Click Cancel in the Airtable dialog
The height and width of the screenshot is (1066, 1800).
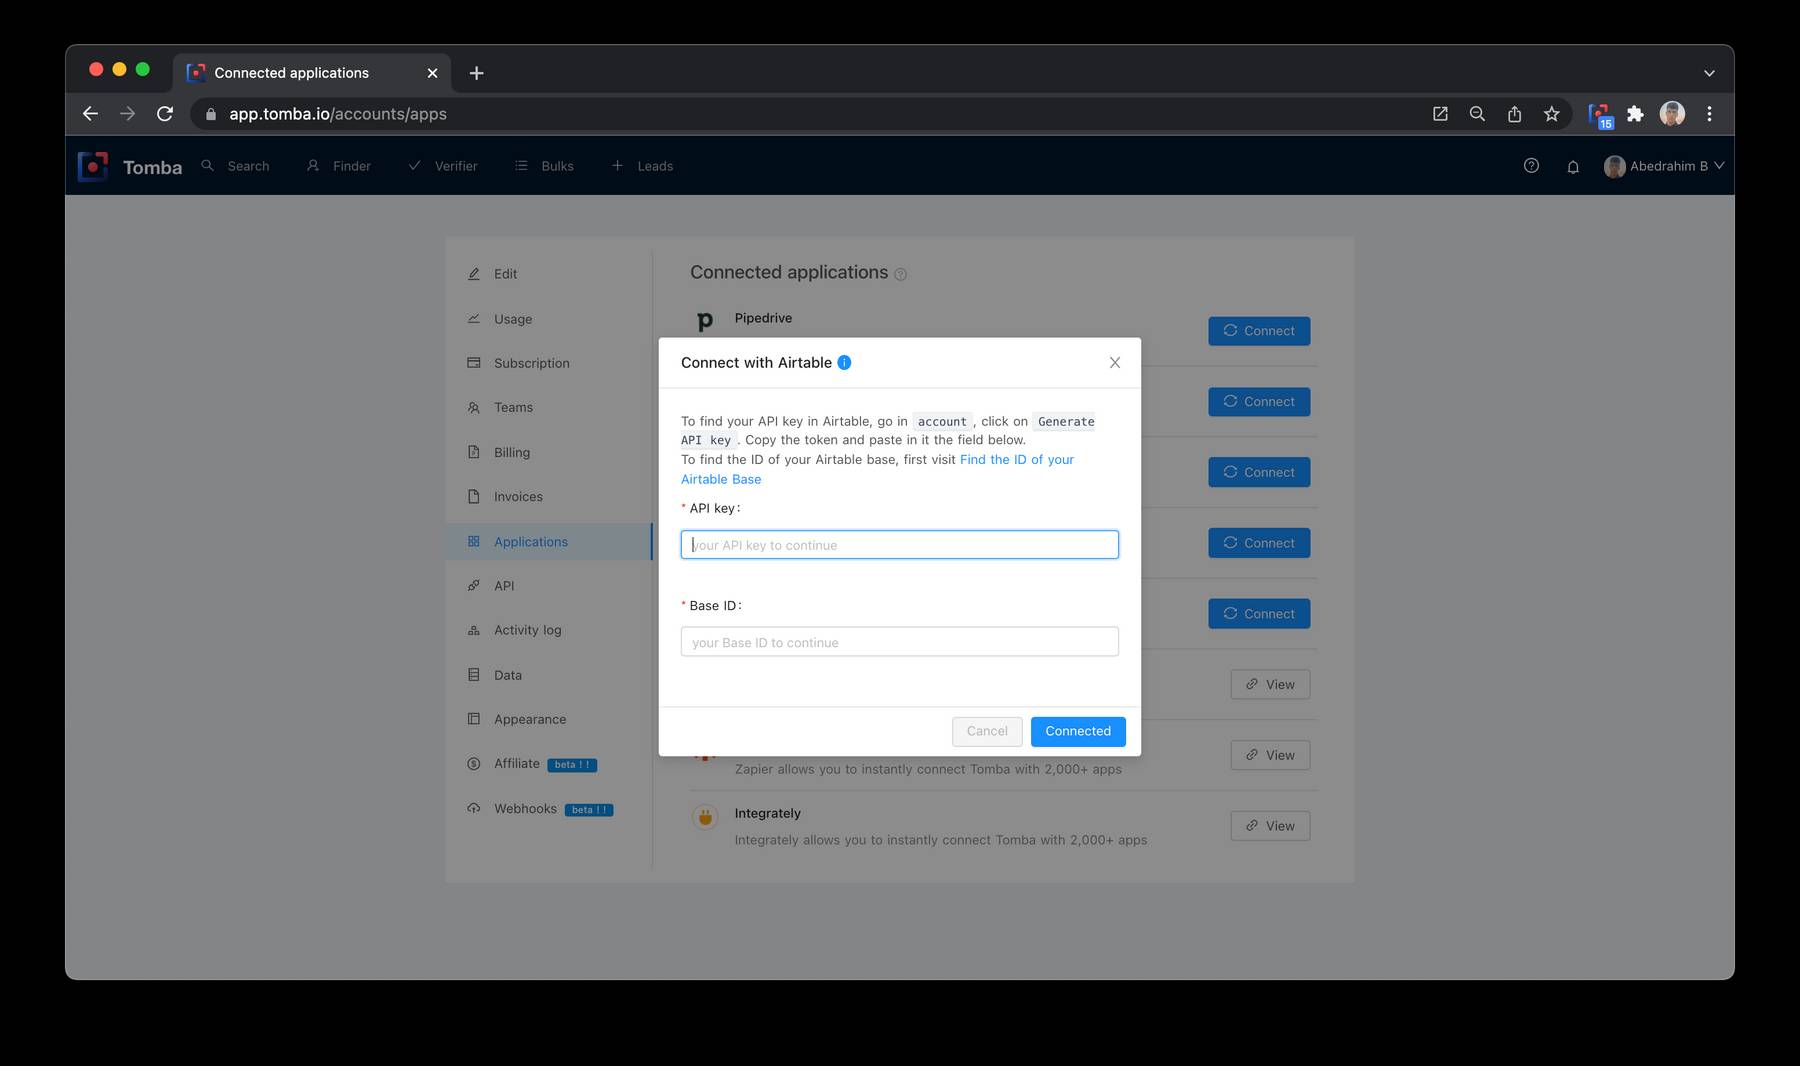pyautogui.click(x=987, y=731)
